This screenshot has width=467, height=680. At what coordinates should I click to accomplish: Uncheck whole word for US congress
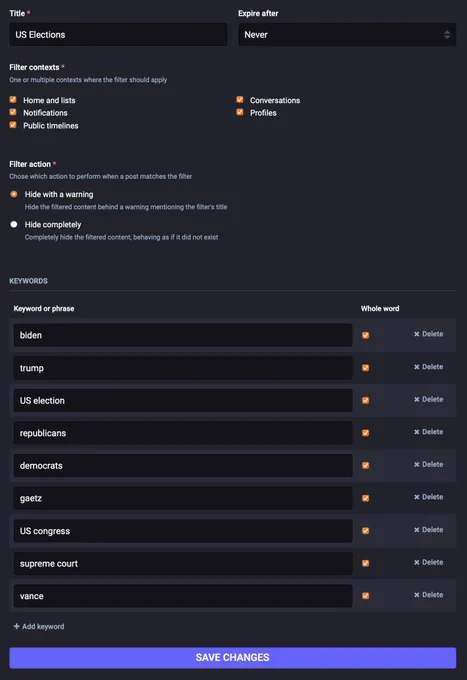[x=366, y=530]
